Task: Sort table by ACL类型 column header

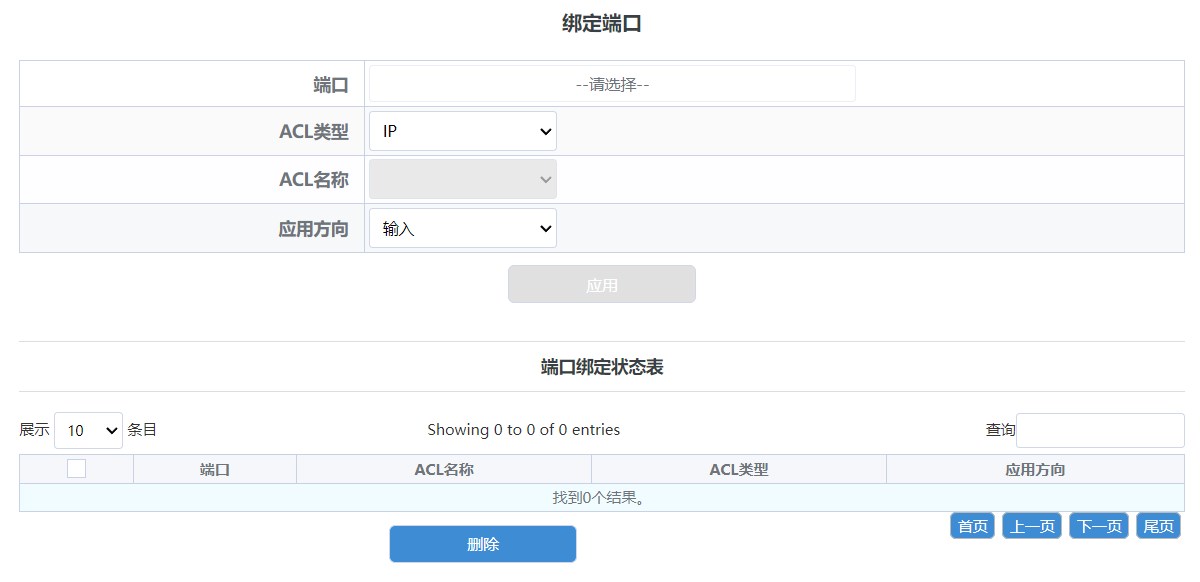Action: (739, 469)
